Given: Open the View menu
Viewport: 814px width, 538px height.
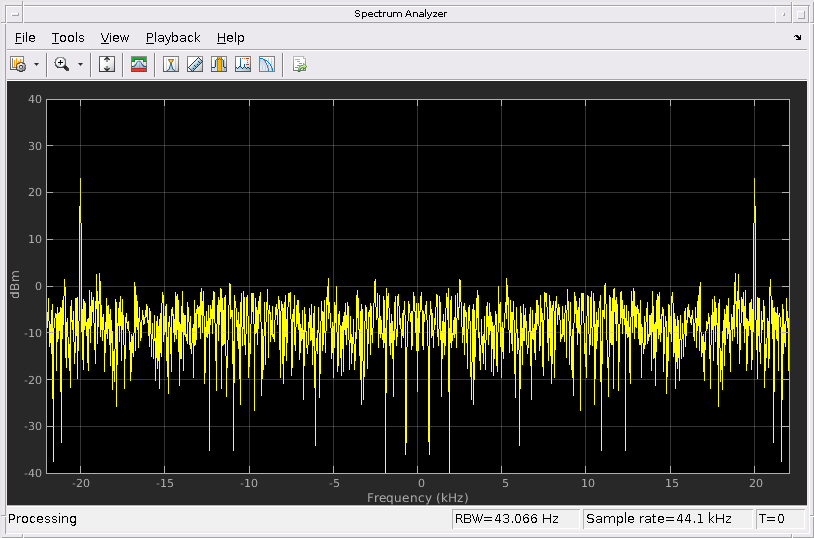Looking at the screenshot, I should click(x=115, y=38).
